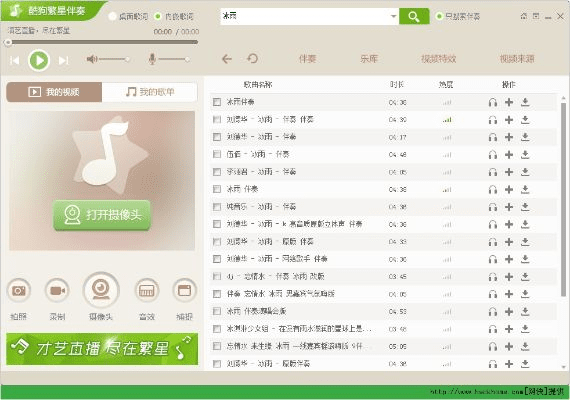Mute the speaker volume icon
The image size is (570, 400).
(x=92, y=59)
